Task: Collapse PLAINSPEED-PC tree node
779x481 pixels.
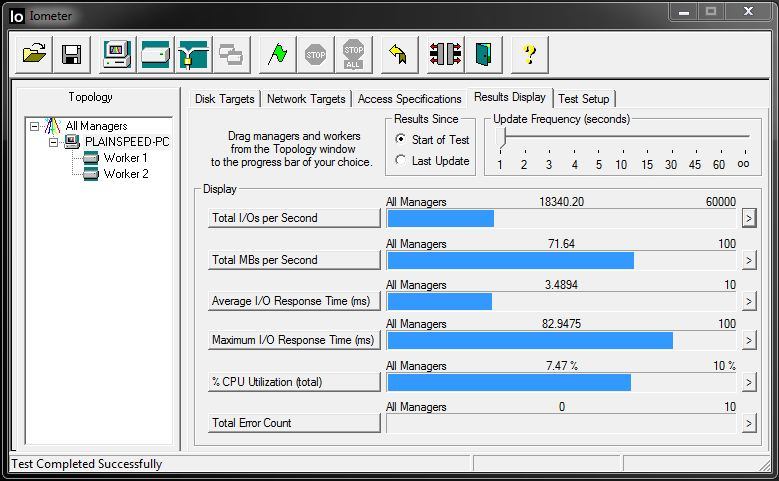Action: click(x=53, y=142)
